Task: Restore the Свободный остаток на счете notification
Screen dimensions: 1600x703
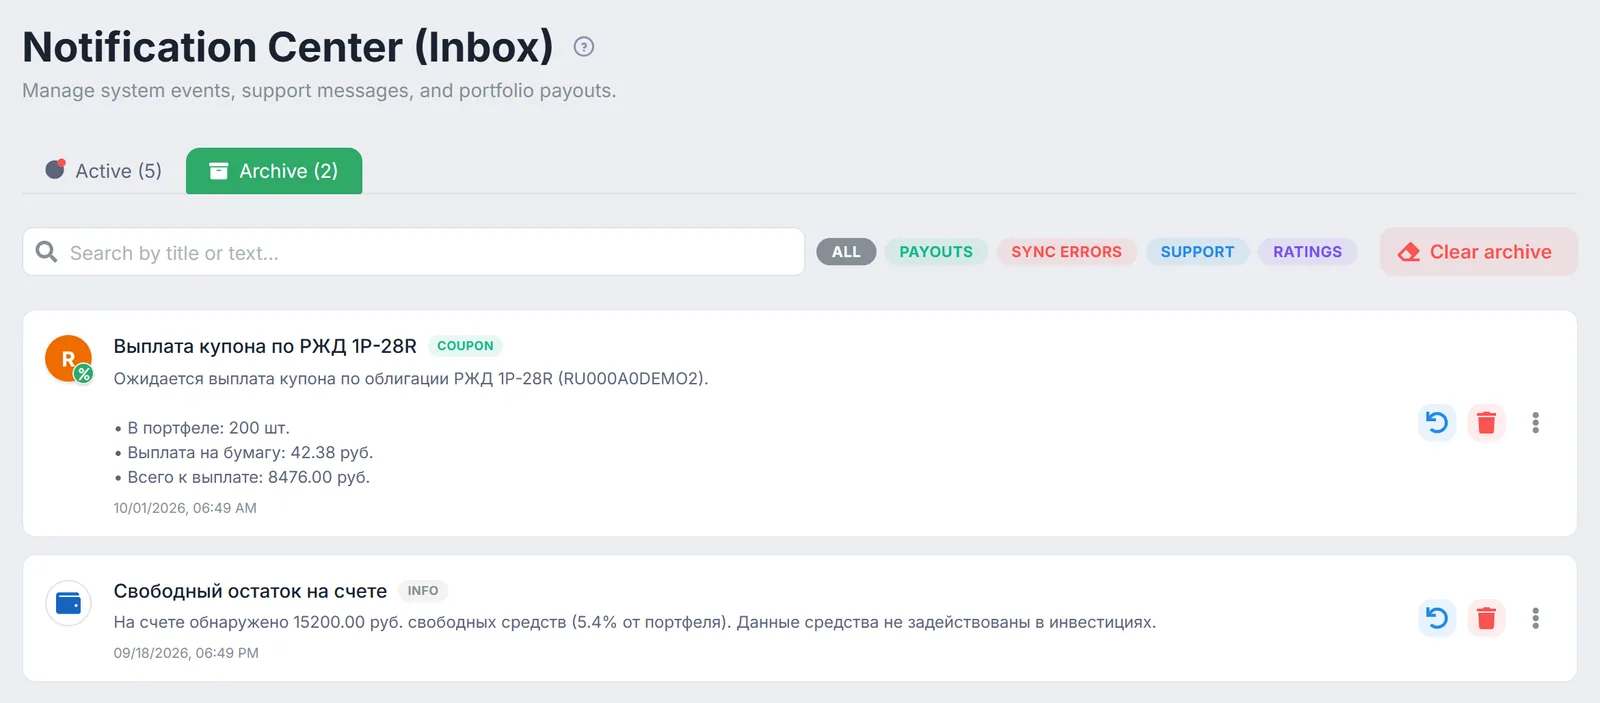Action: [x=1437, y=618]
